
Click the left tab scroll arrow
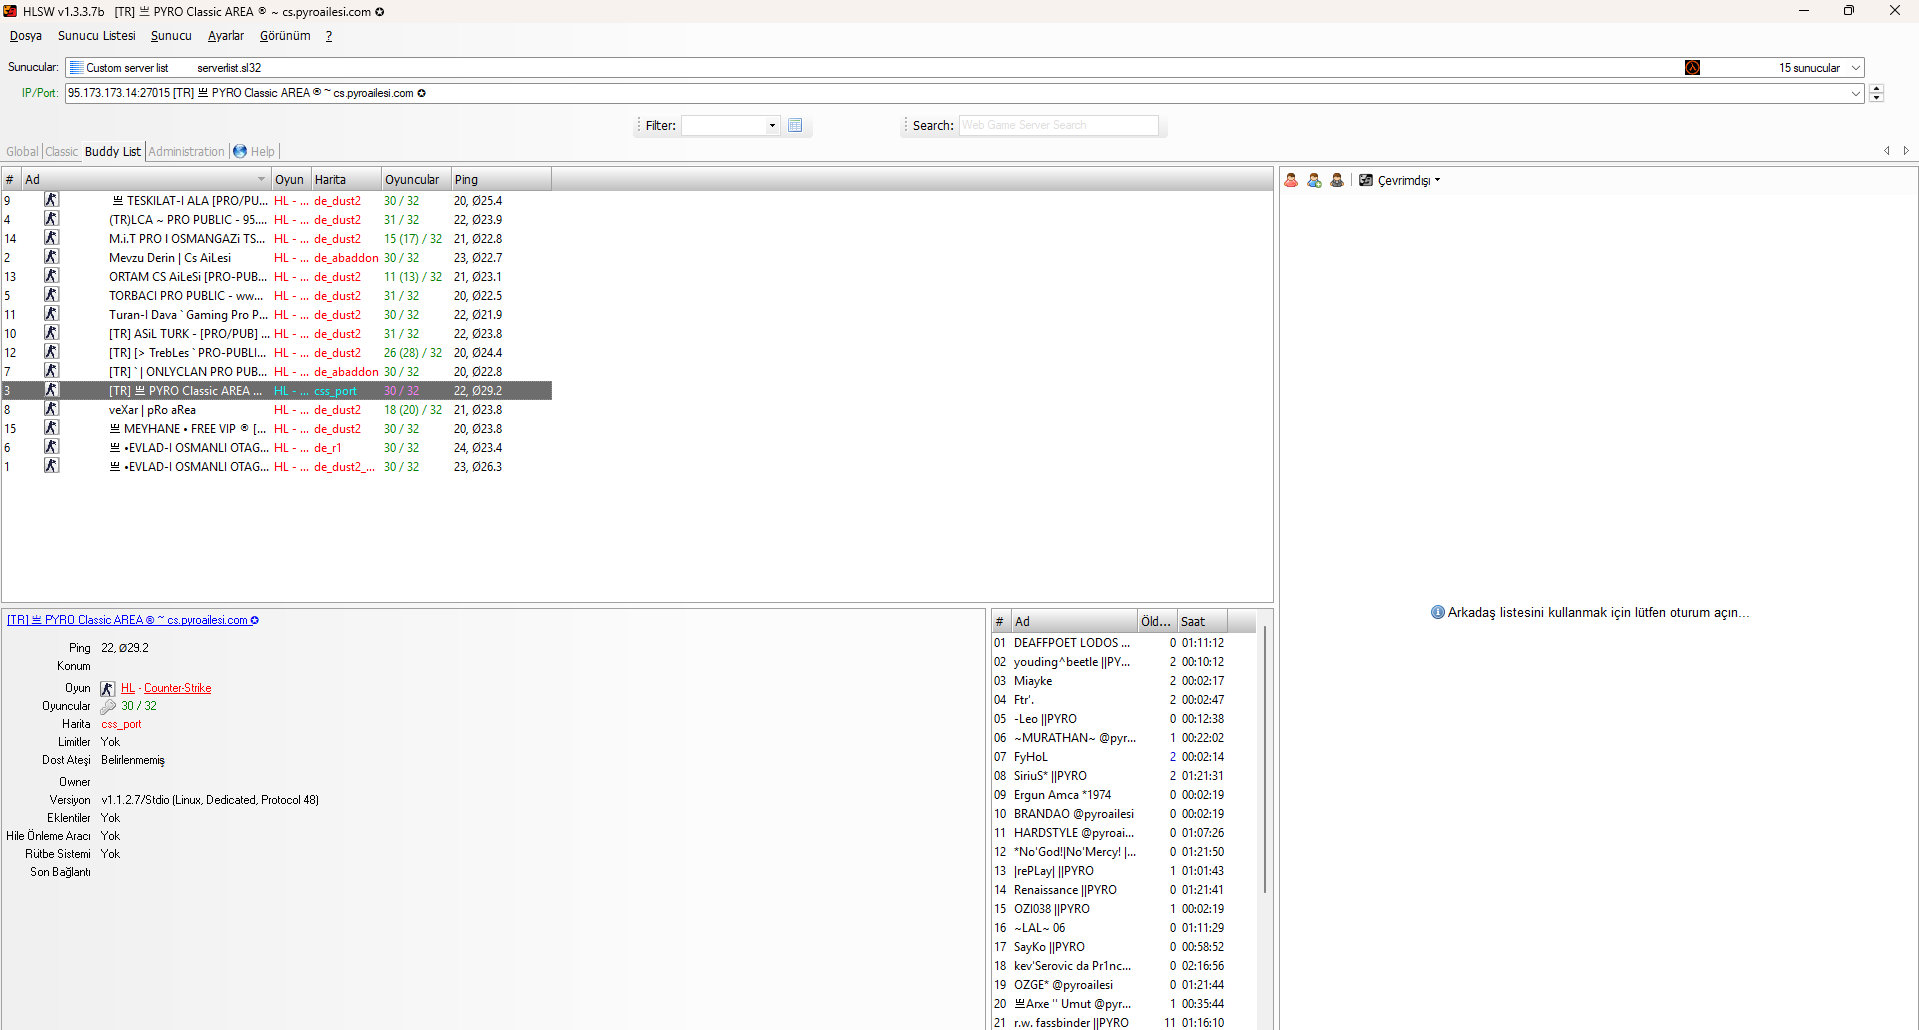pyautogui.click(x=1887, y=151)
